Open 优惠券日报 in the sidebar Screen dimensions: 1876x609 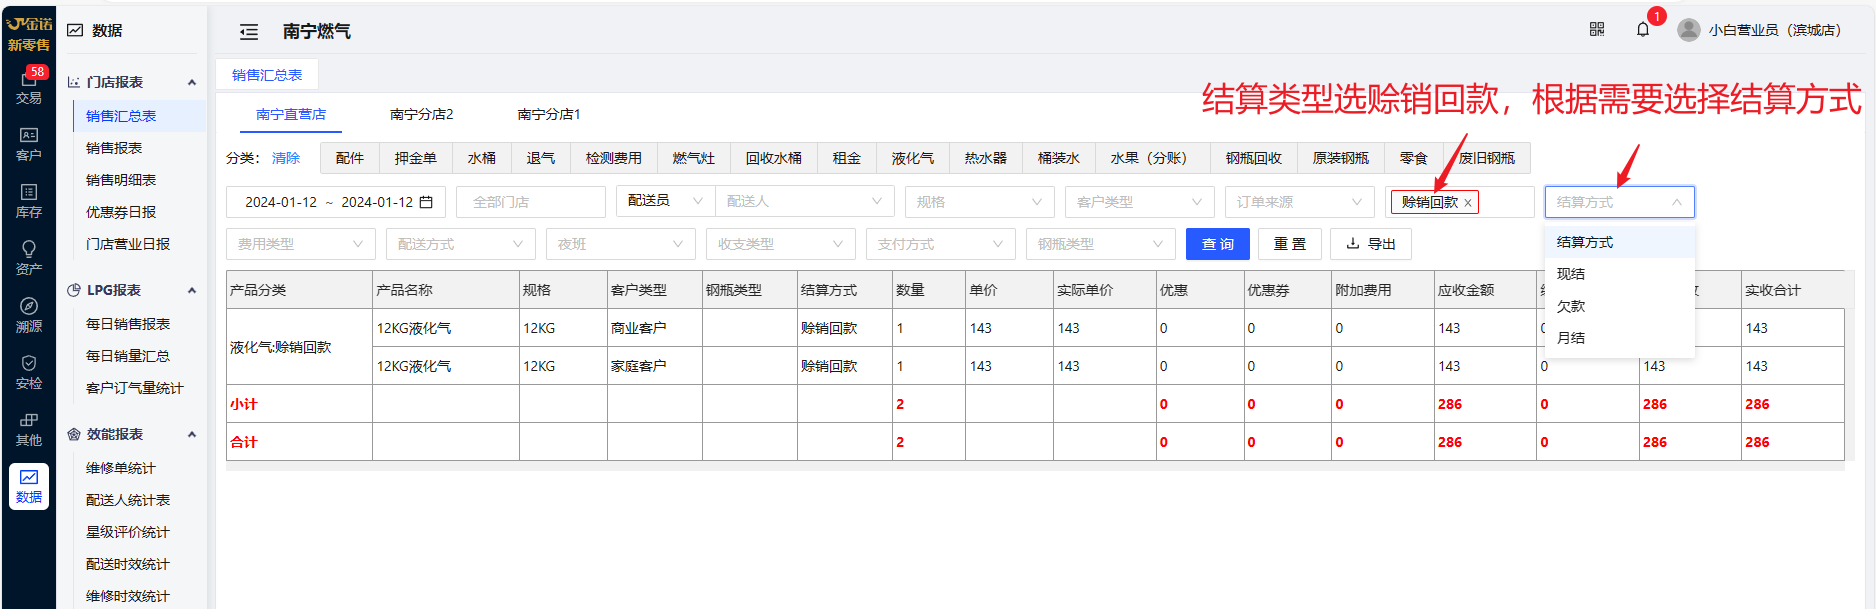(121, 212)
